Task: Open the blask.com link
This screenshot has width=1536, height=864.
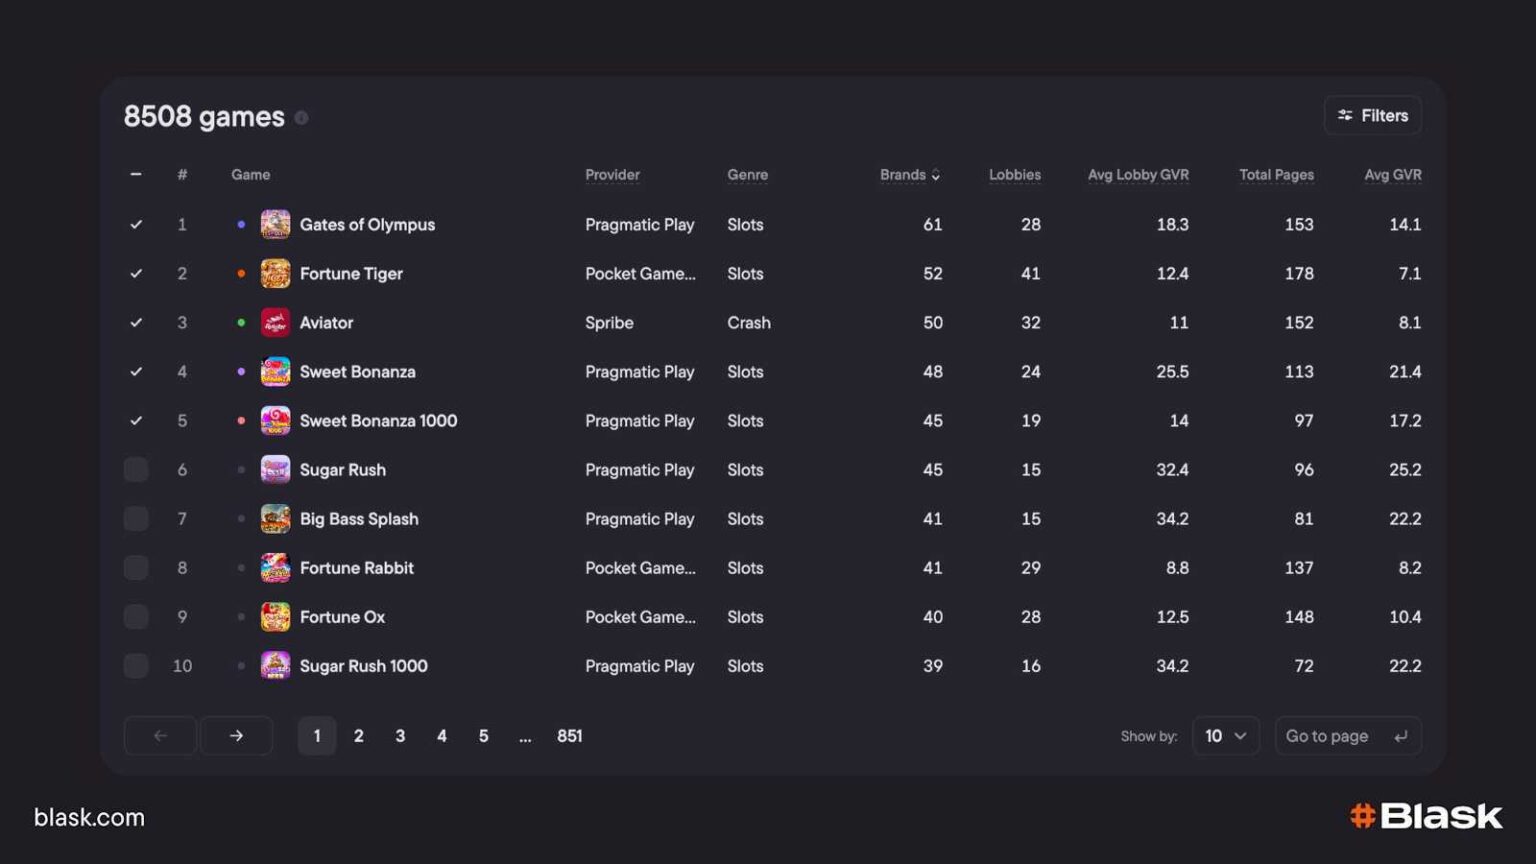Action: pos(89,817)
